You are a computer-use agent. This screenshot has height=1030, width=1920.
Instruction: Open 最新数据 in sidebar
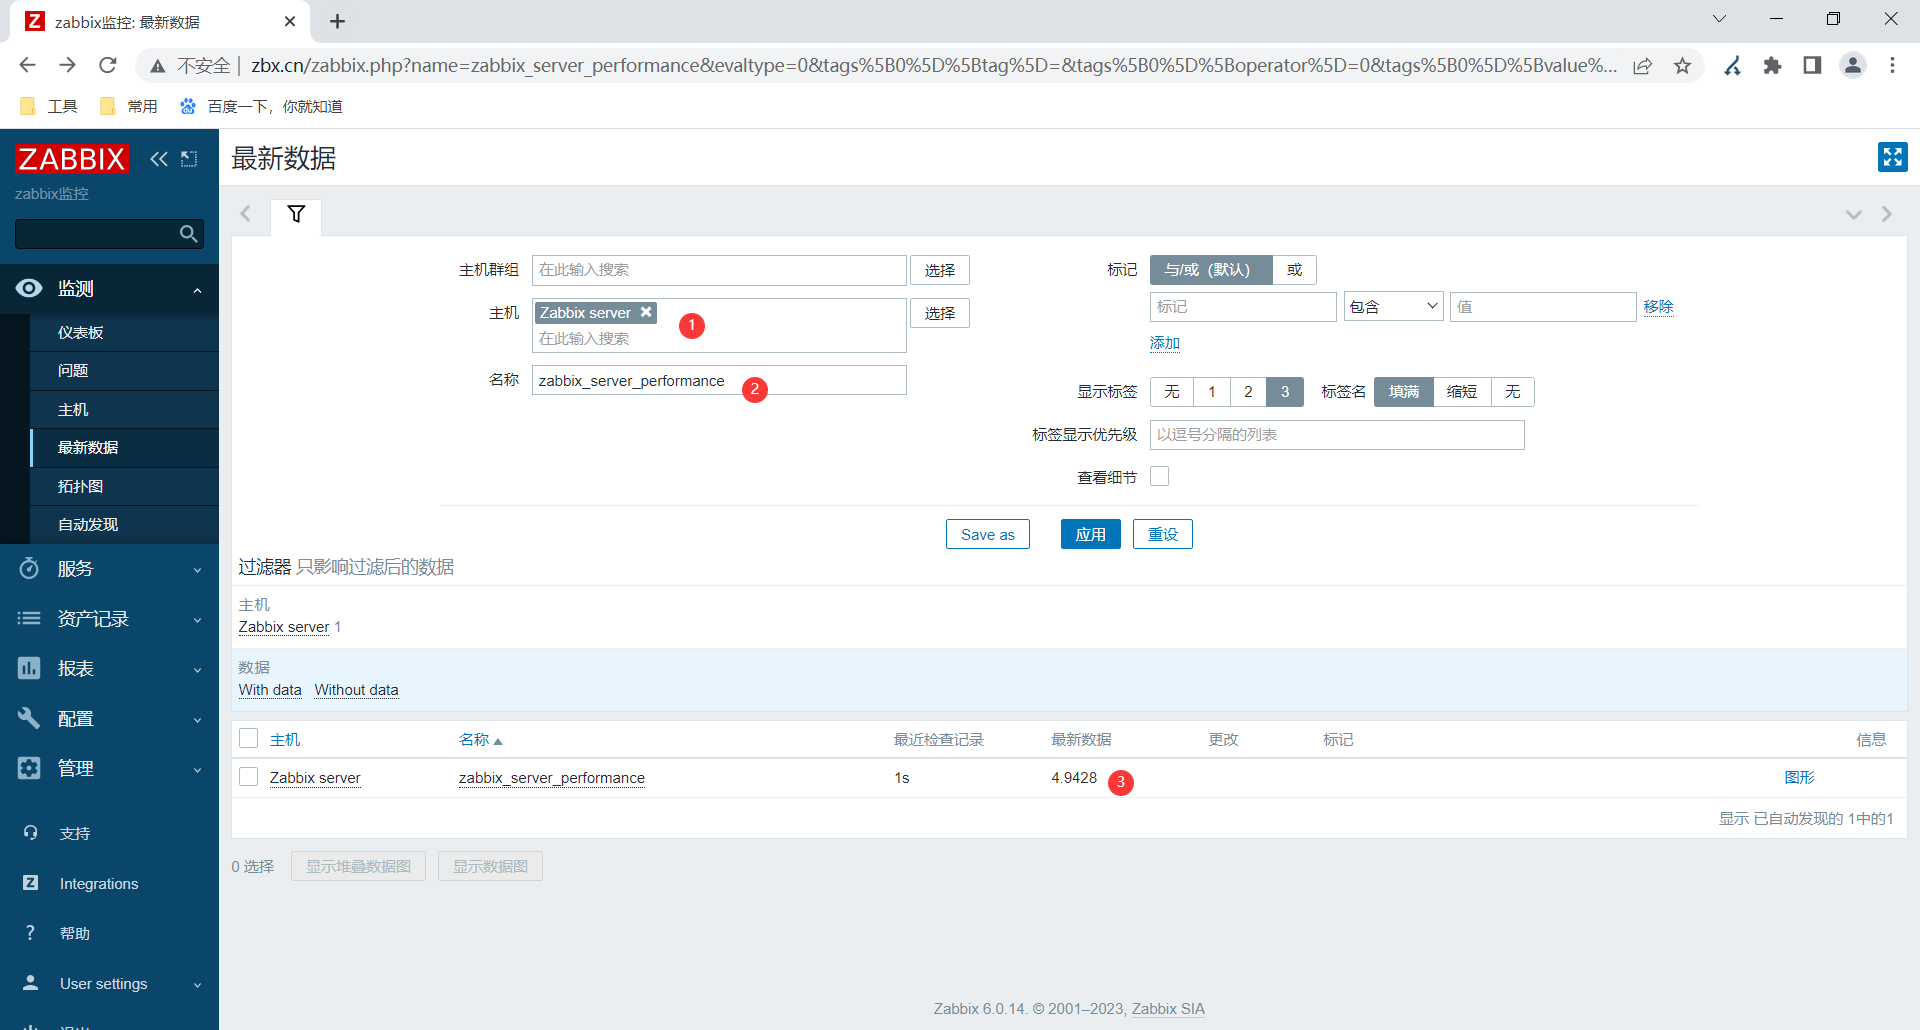tap(124, 448)
